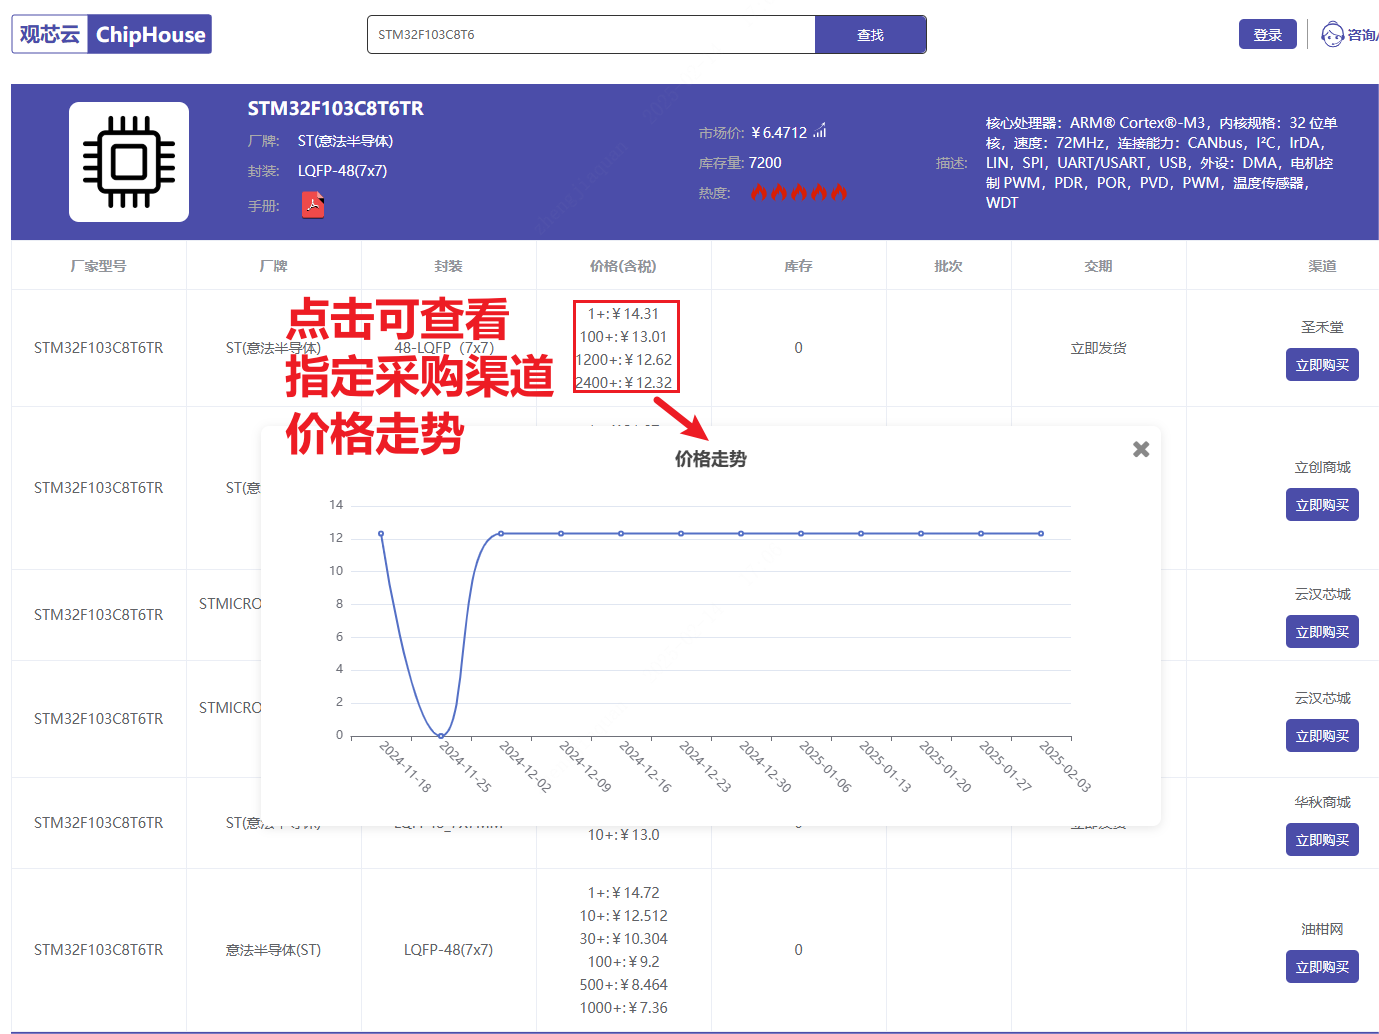Click 立即购买 for 立创商城
The image size is (1379, 1034).
(1322, 505)
